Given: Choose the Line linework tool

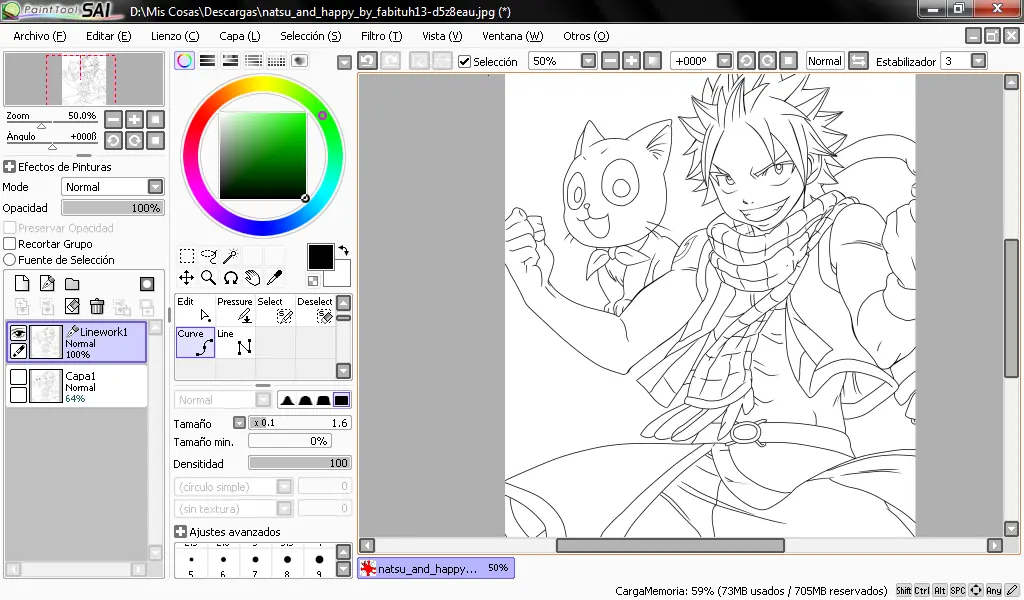Looking at the screenshot, I should (x=235, y=342).
